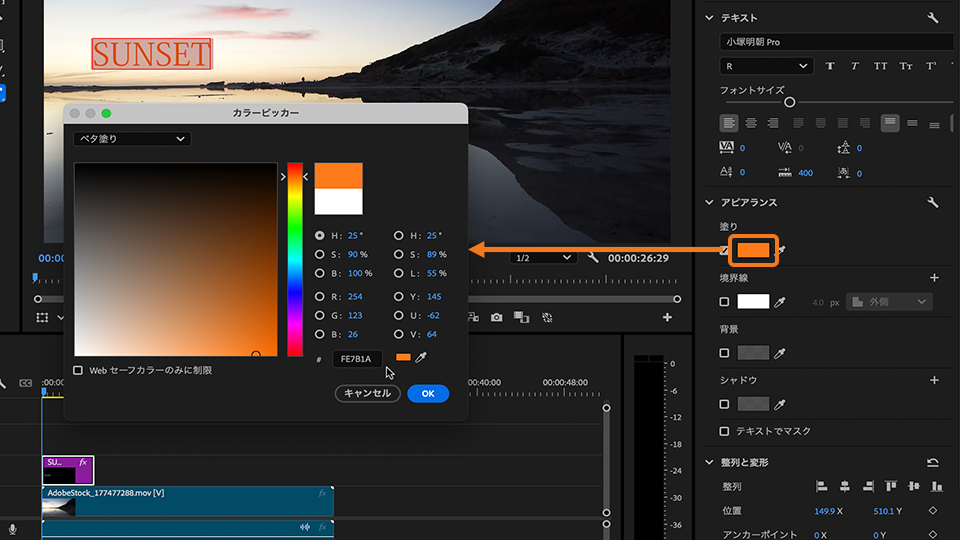
Task: Reset the align and transform section
Action: click(933, 462)
